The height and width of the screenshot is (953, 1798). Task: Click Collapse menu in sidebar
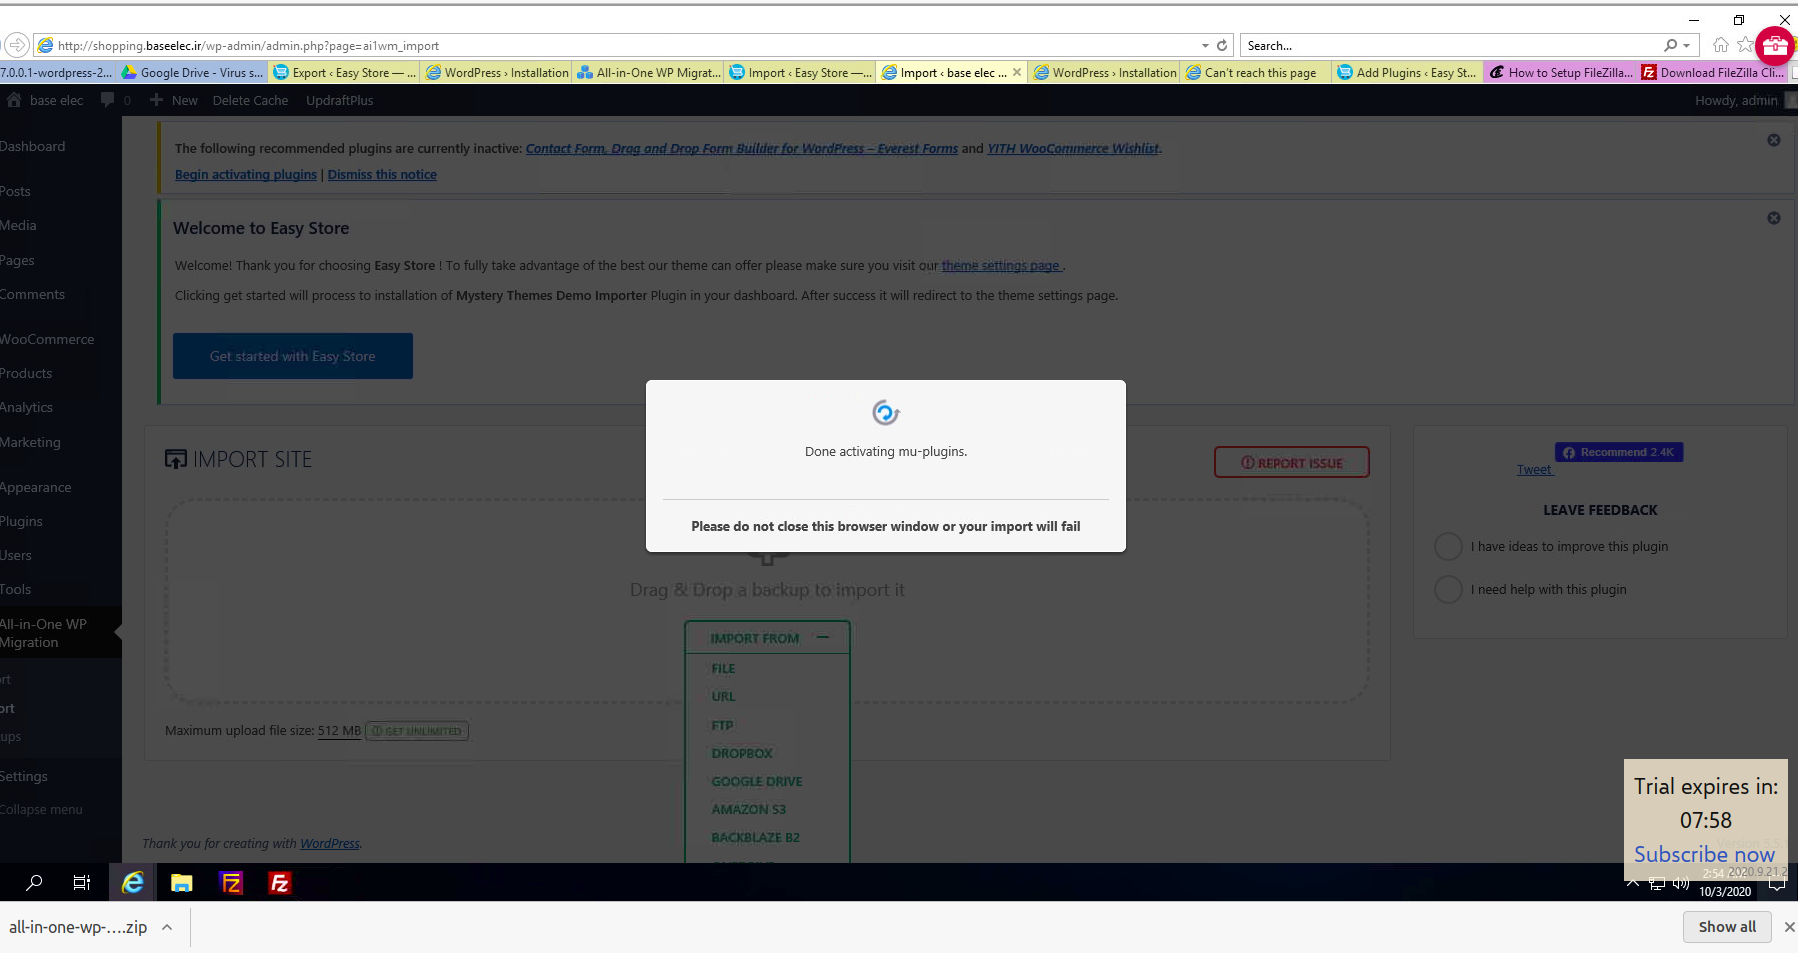(x=42, y=809)
